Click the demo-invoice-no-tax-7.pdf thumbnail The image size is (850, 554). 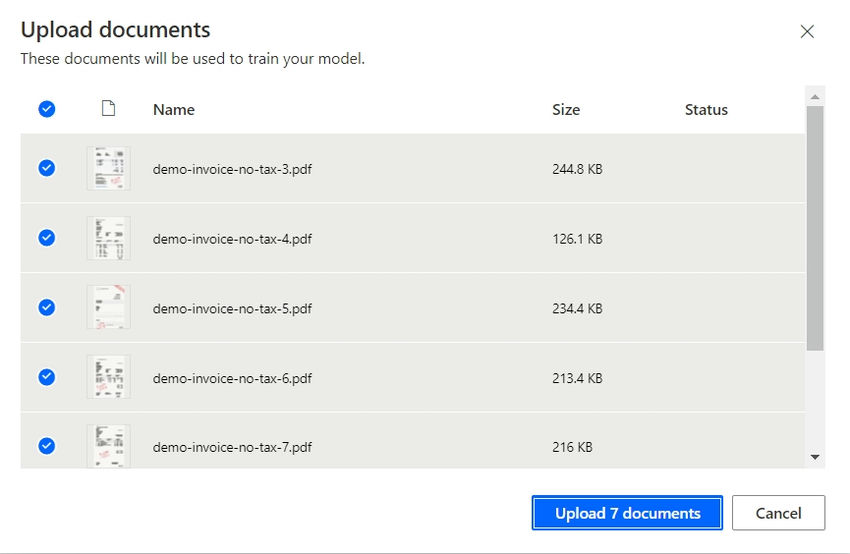tap(108, 446)
